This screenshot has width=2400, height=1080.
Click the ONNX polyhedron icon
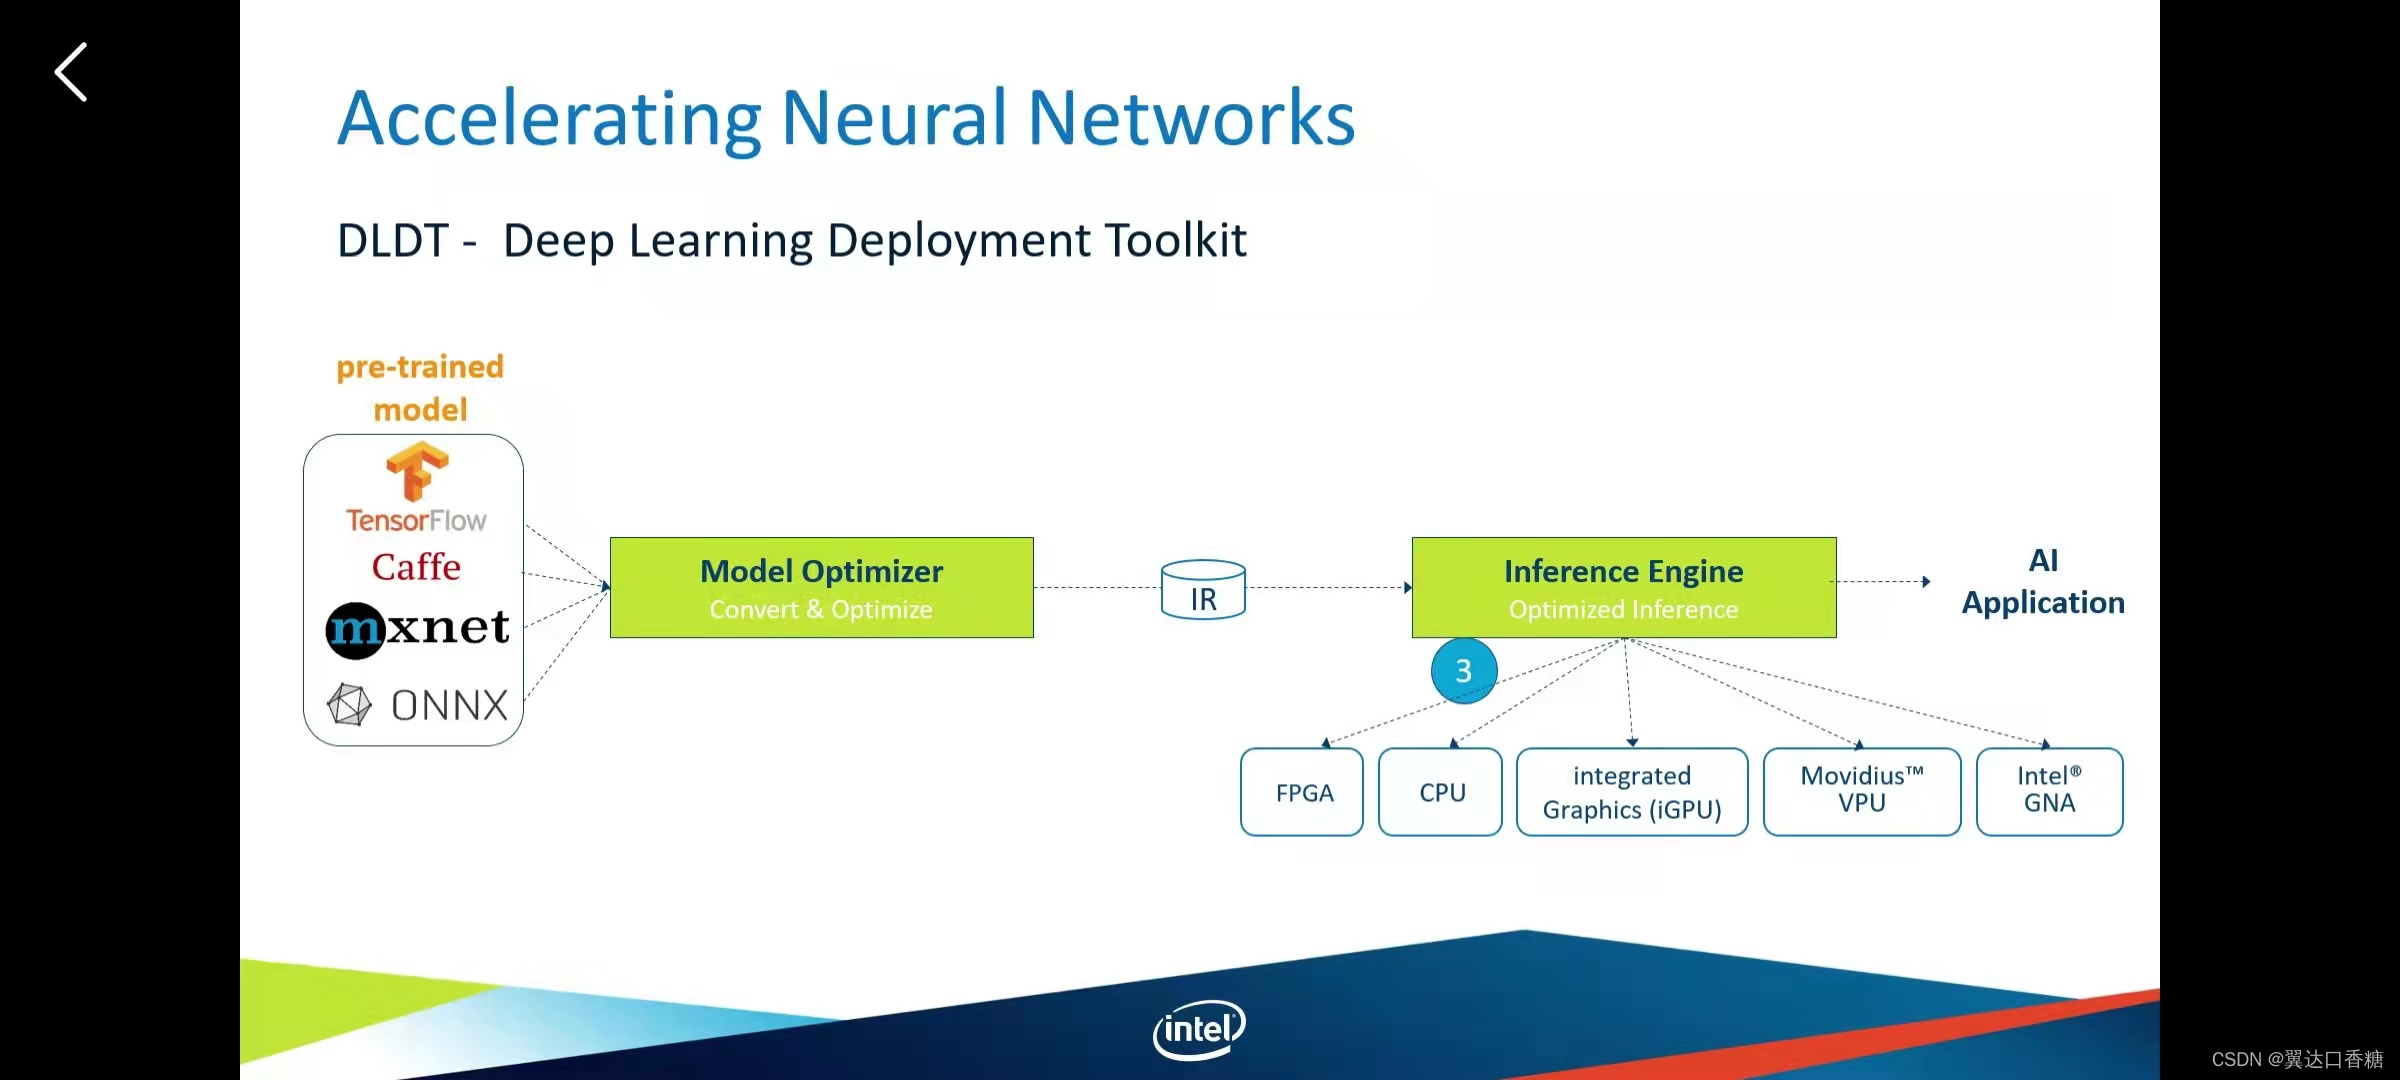tap(349, 705)
